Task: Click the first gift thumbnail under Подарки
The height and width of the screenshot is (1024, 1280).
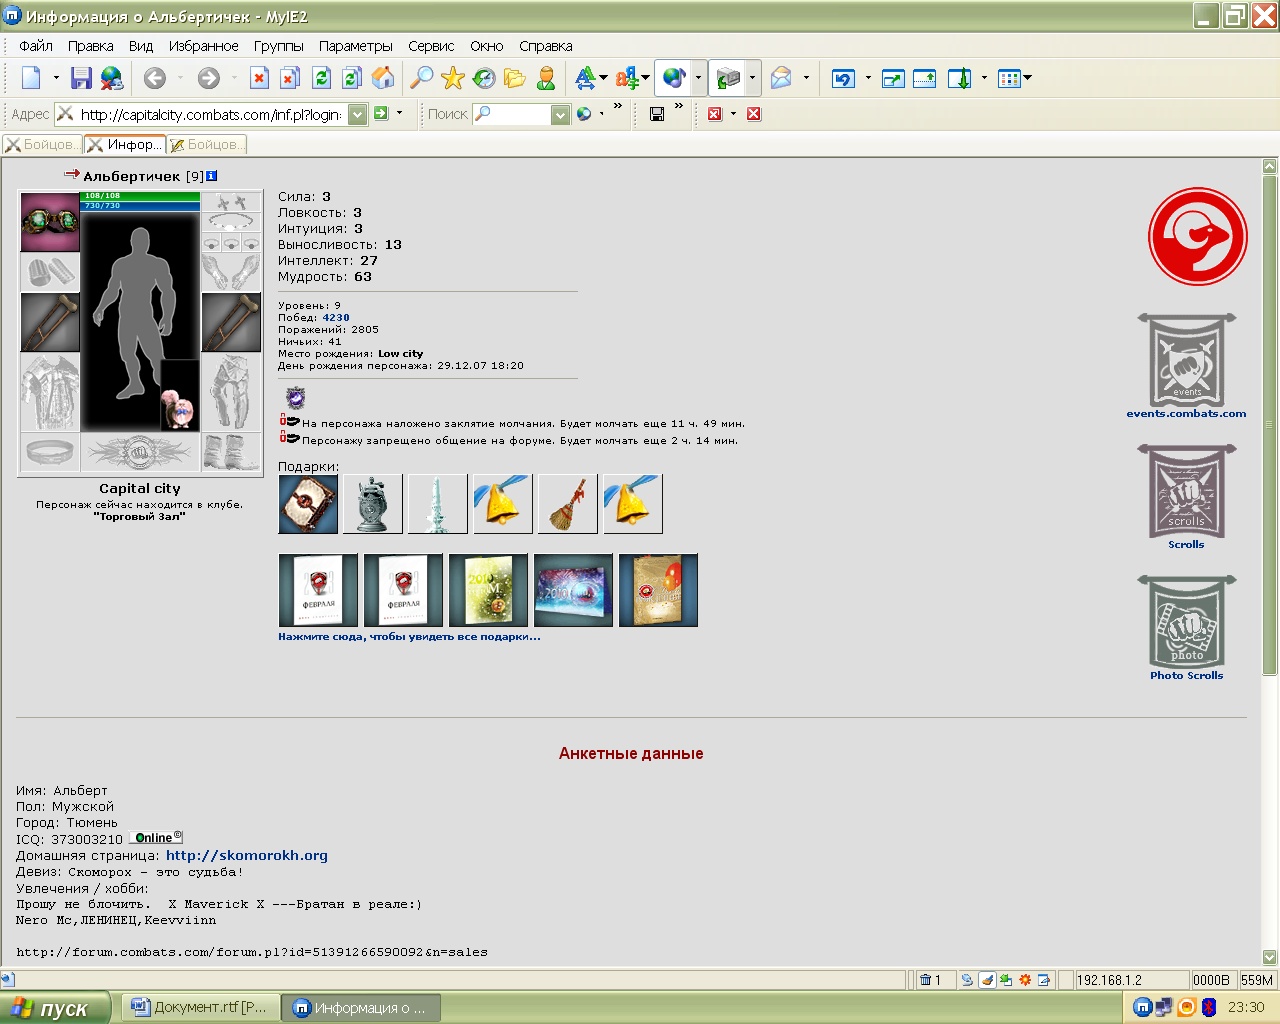Action: [x=308, y=504]
